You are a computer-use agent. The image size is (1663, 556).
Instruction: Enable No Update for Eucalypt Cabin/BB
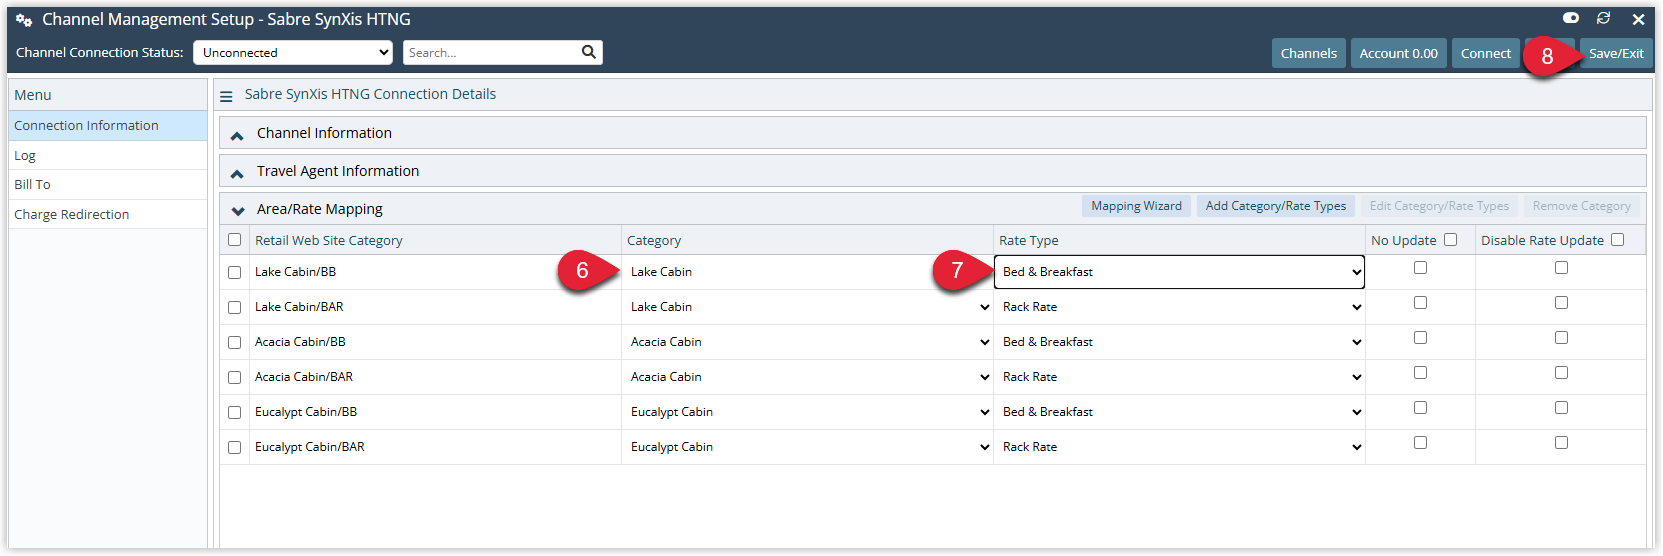[1420, 408]
